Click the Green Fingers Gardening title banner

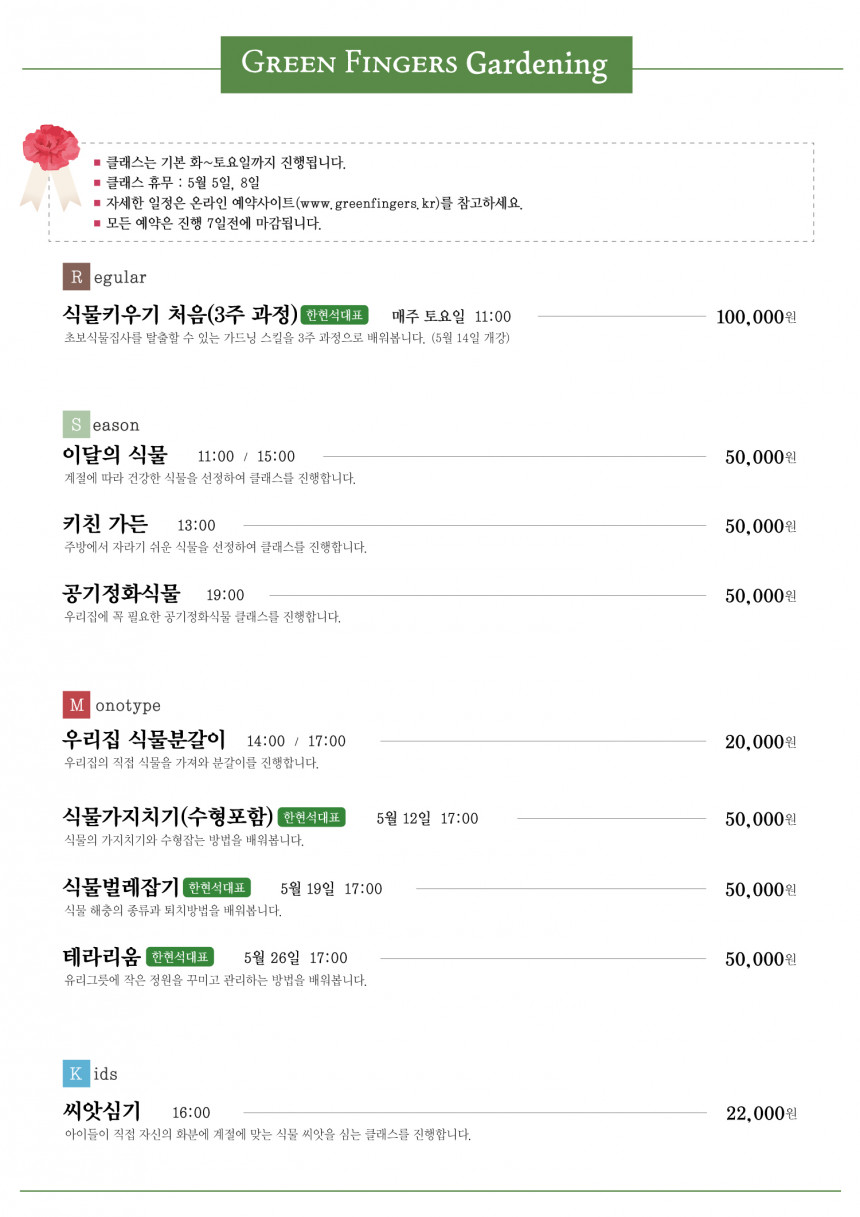pos(426,65)
